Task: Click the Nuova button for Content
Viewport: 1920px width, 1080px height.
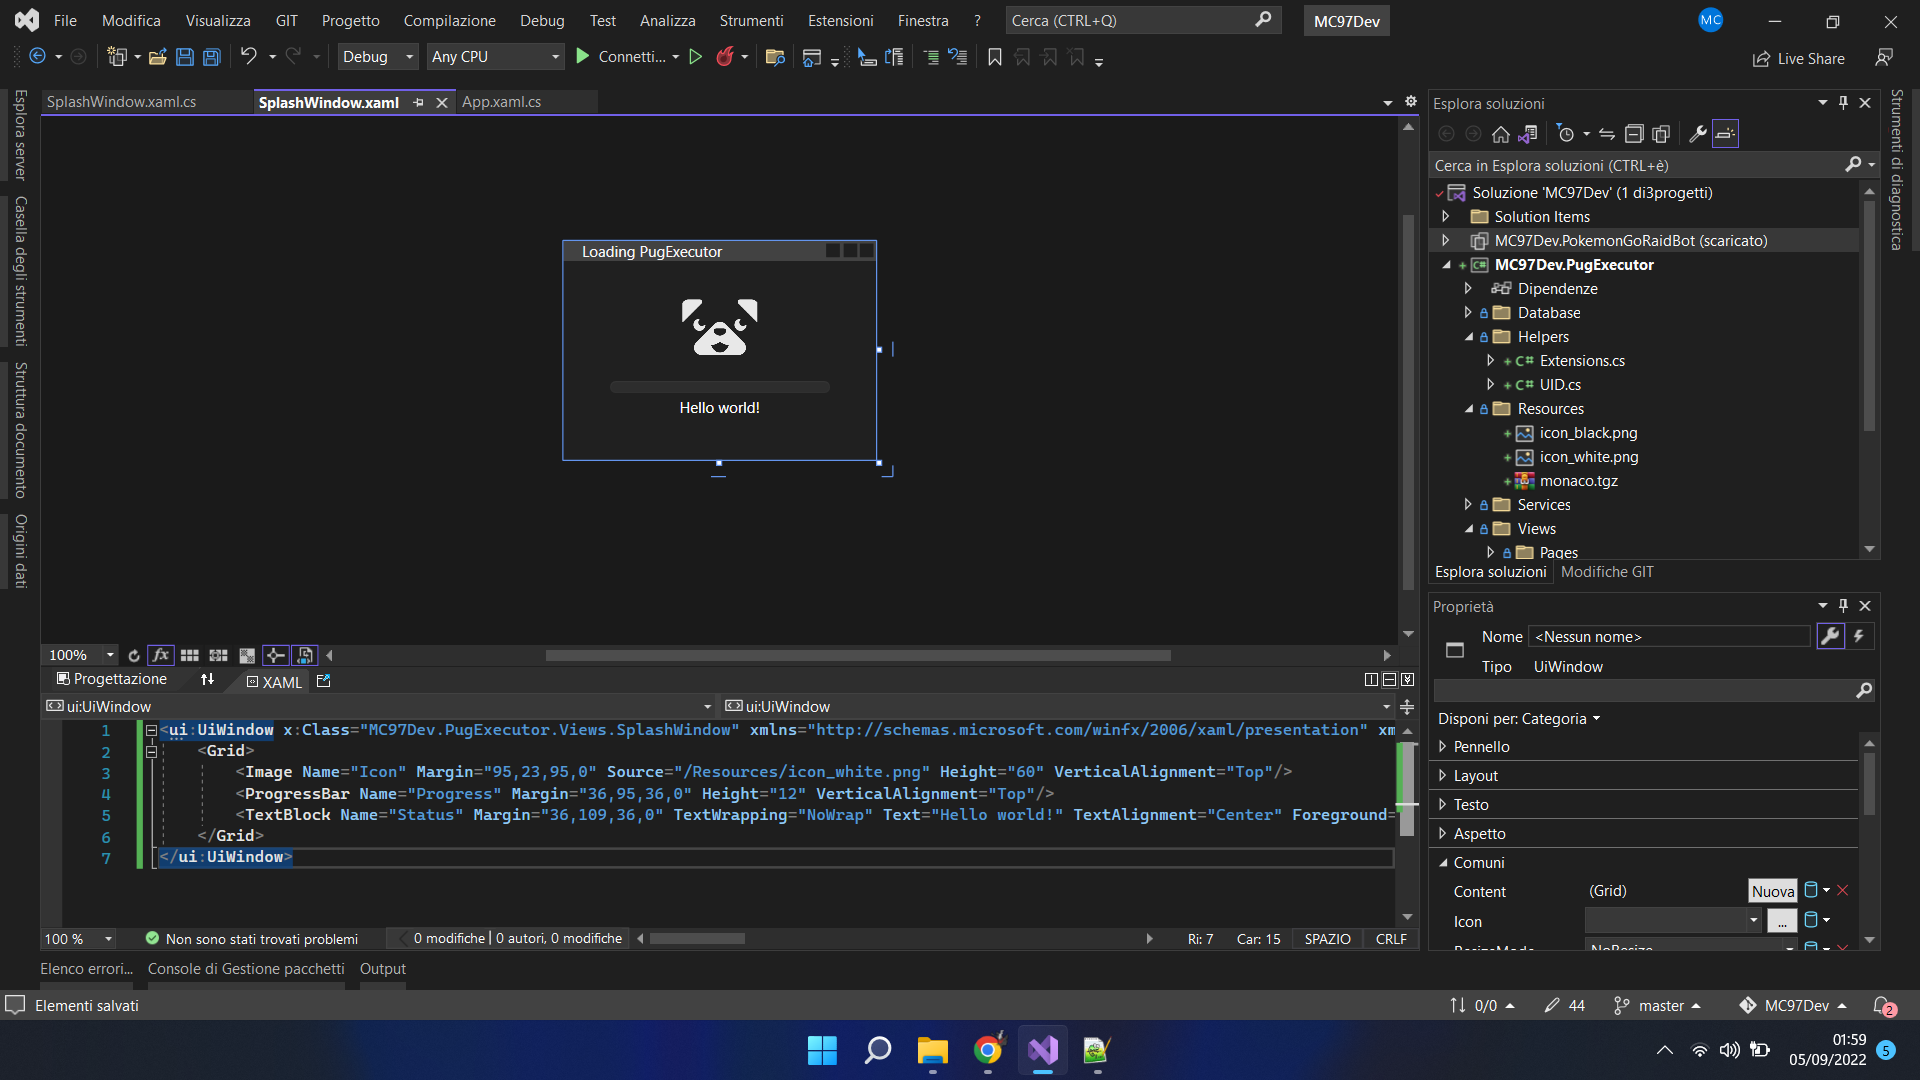Action: click(1772, 891)
